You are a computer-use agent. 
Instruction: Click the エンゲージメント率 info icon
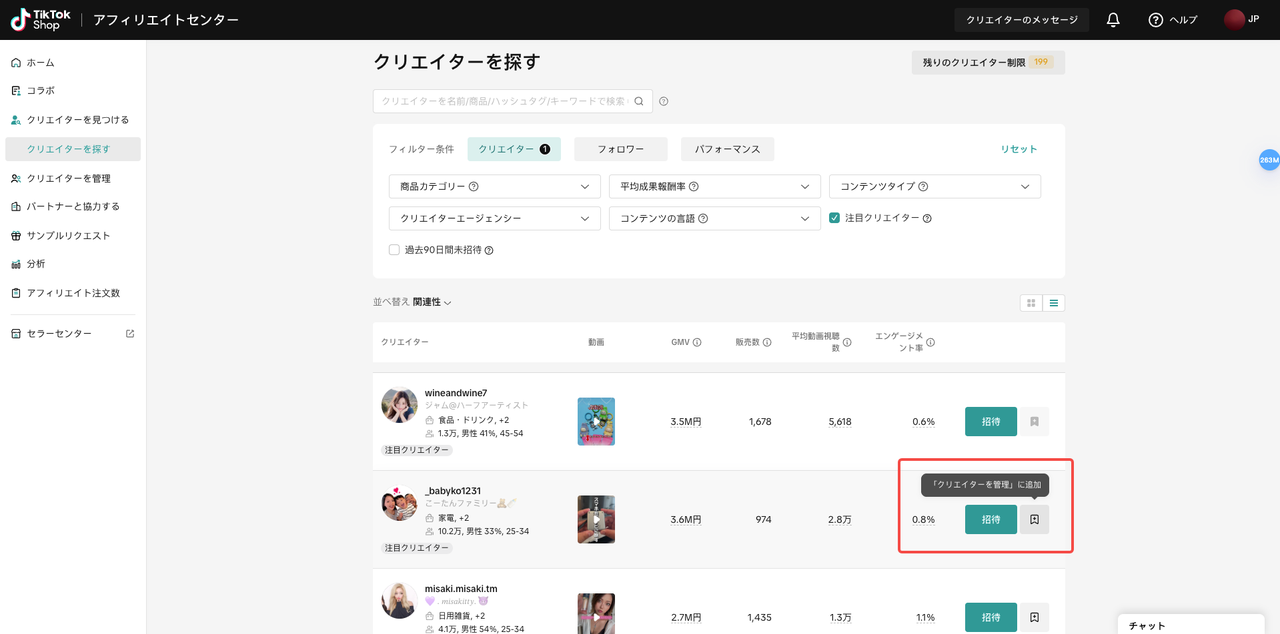tap(930, 342)
